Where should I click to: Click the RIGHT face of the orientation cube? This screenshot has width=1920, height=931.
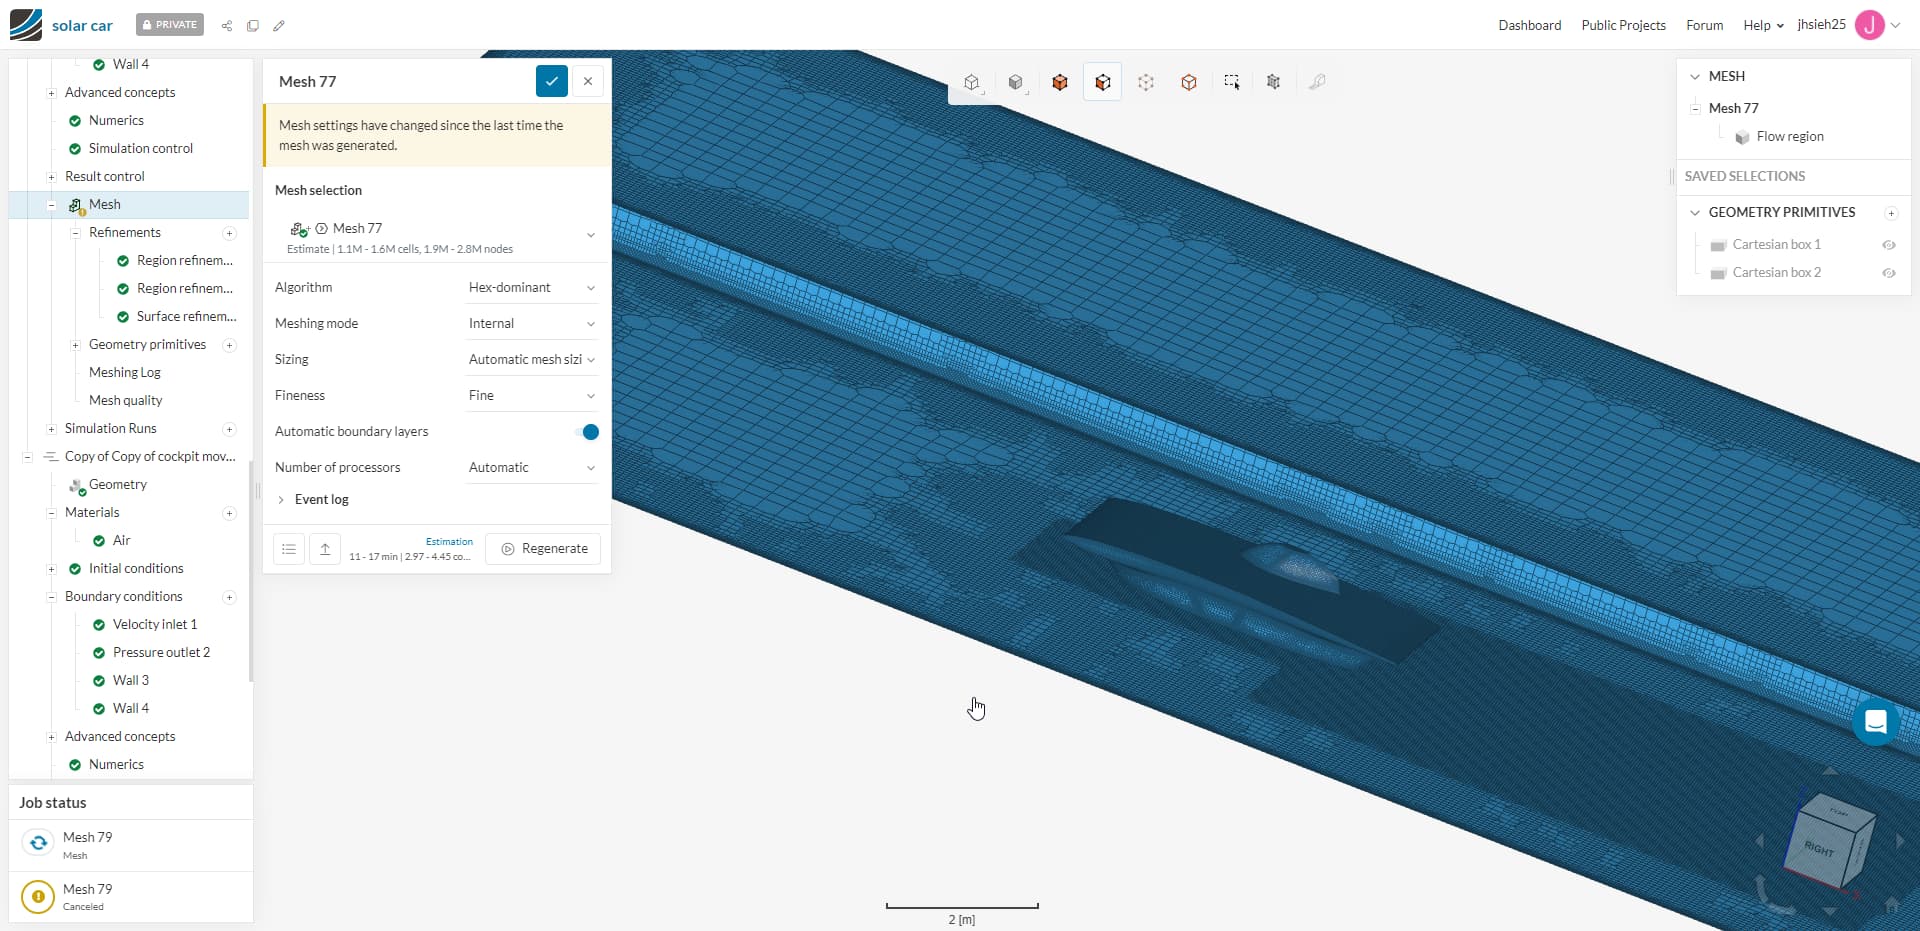[x=1820, y=848]
